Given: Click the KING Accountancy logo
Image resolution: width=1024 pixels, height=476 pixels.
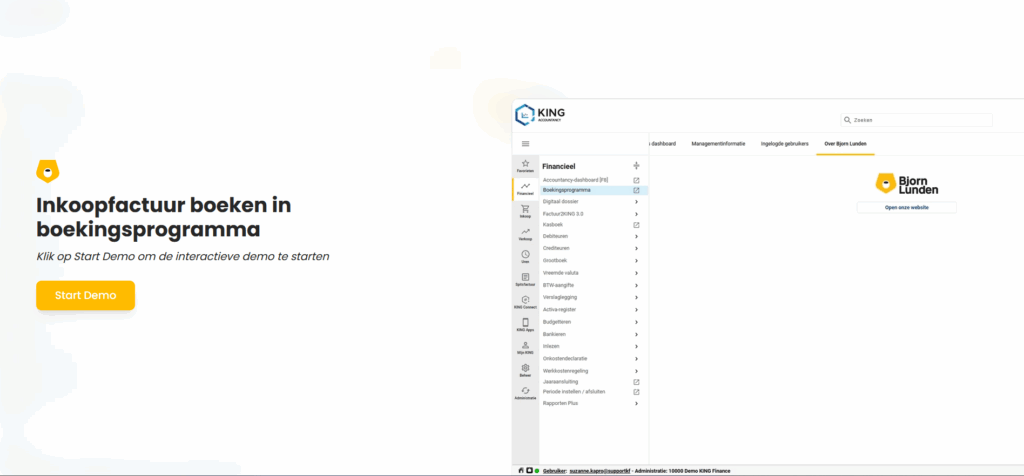Looking at the screenshot, I should coord(540,115).
